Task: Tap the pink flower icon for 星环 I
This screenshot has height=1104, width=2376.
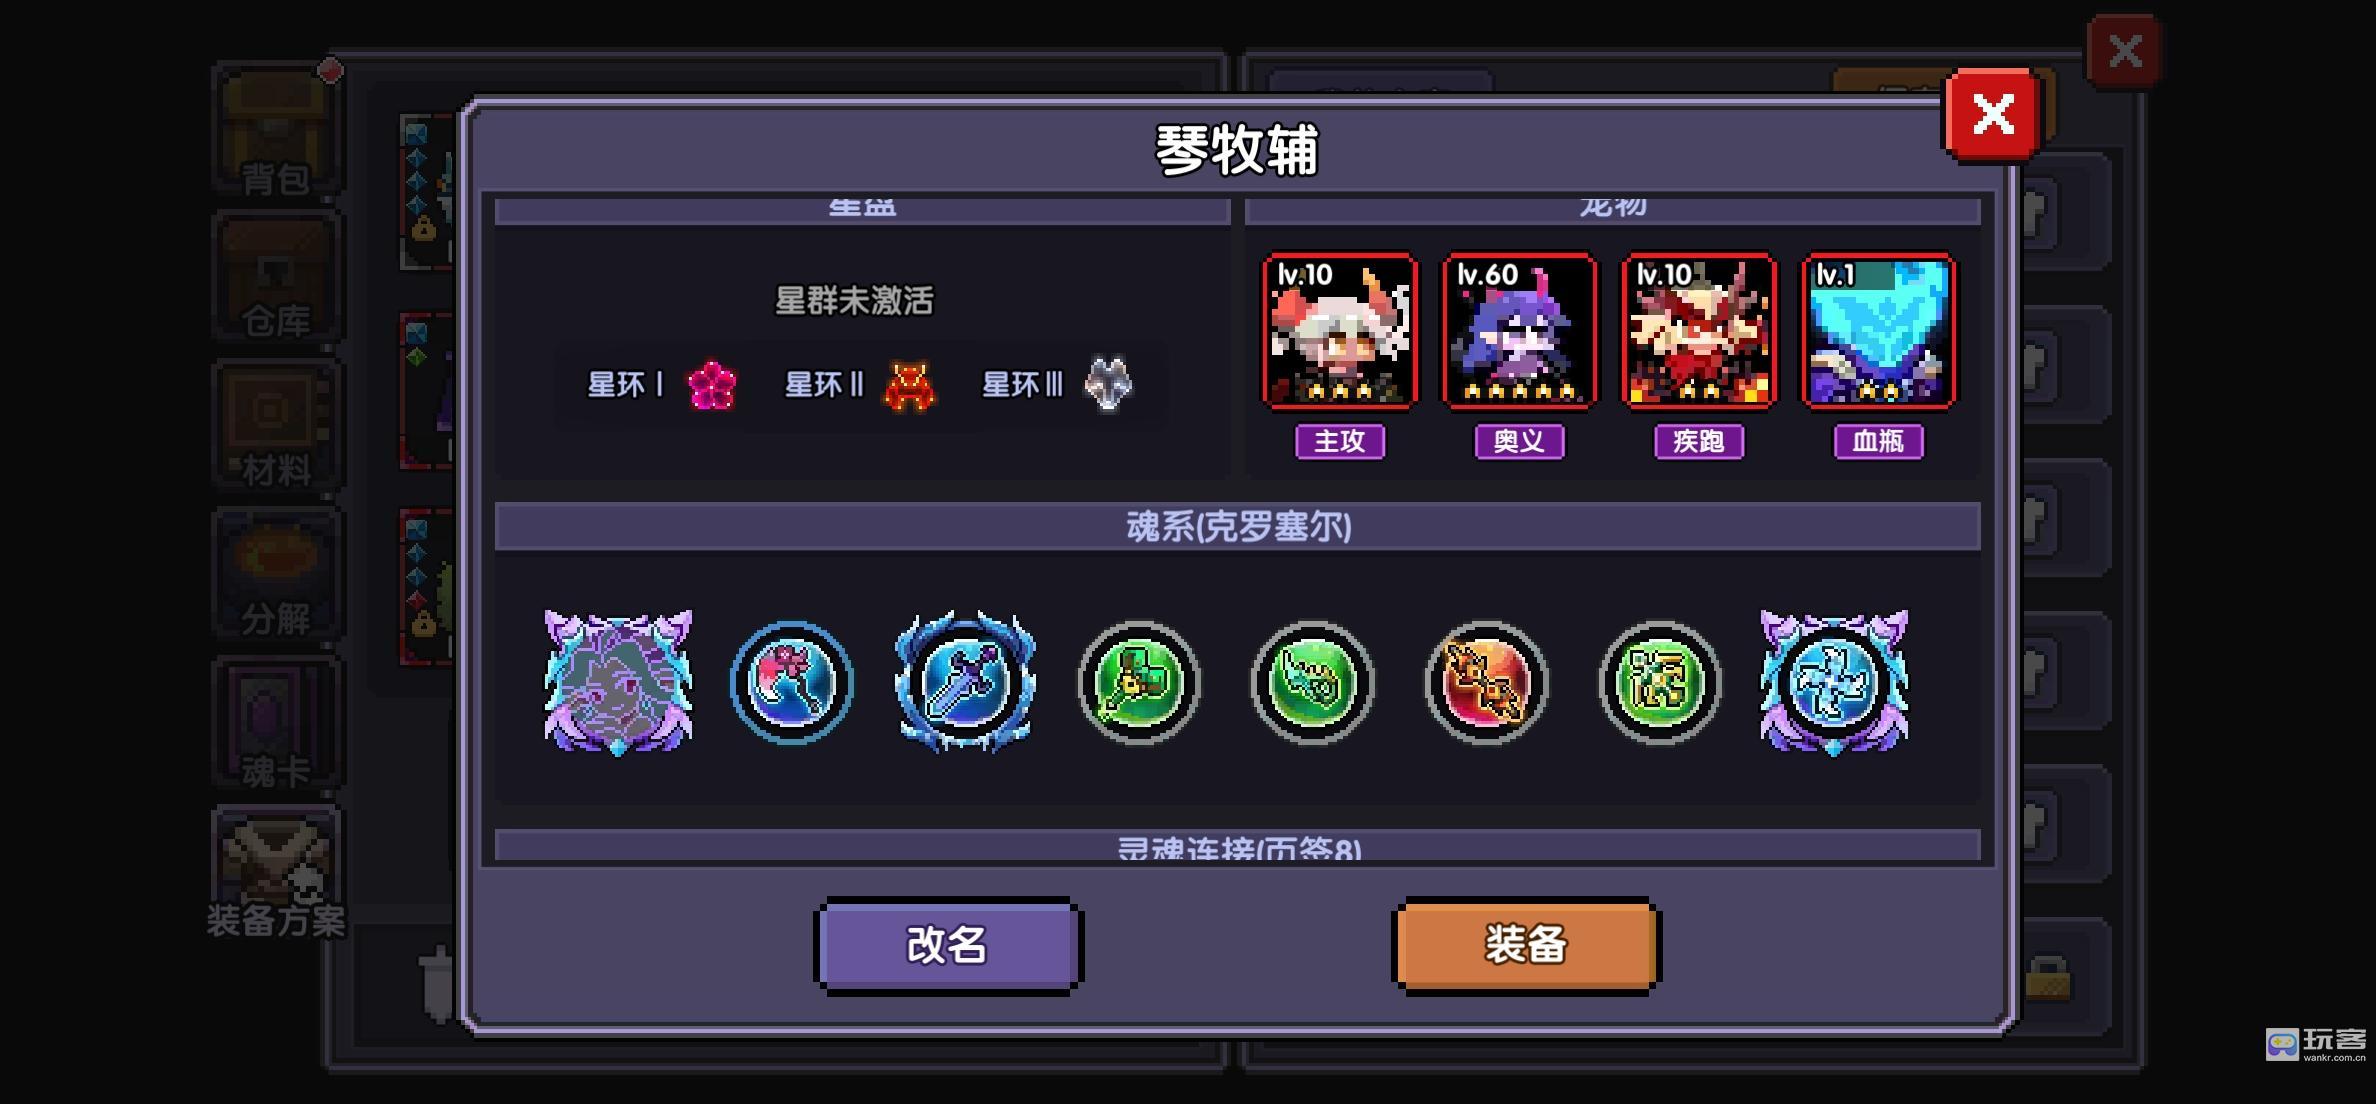Action: coord(712,385)
